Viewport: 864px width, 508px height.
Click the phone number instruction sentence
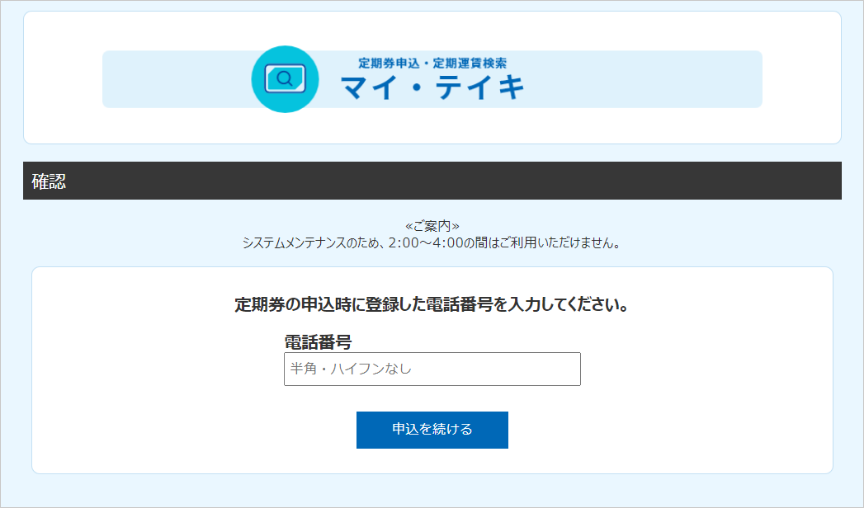click(x=432, y=304)
